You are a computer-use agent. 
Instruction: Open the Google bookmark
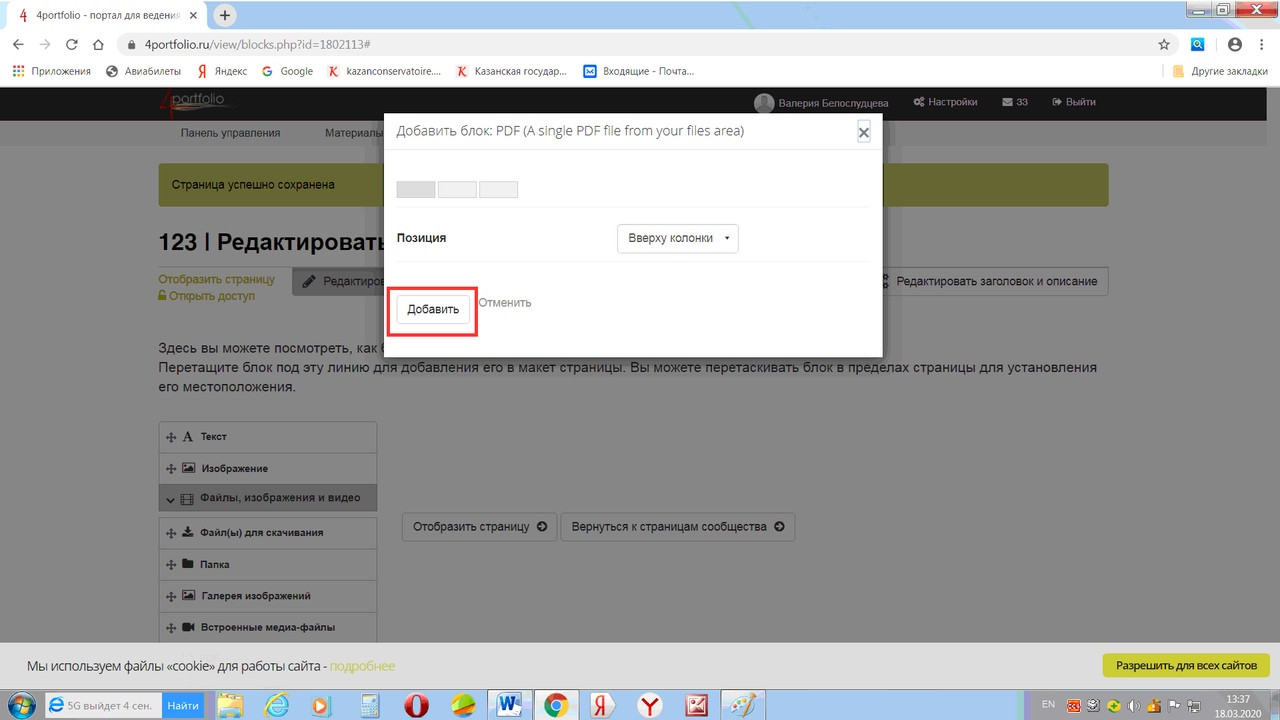click(x=287, y=71)
